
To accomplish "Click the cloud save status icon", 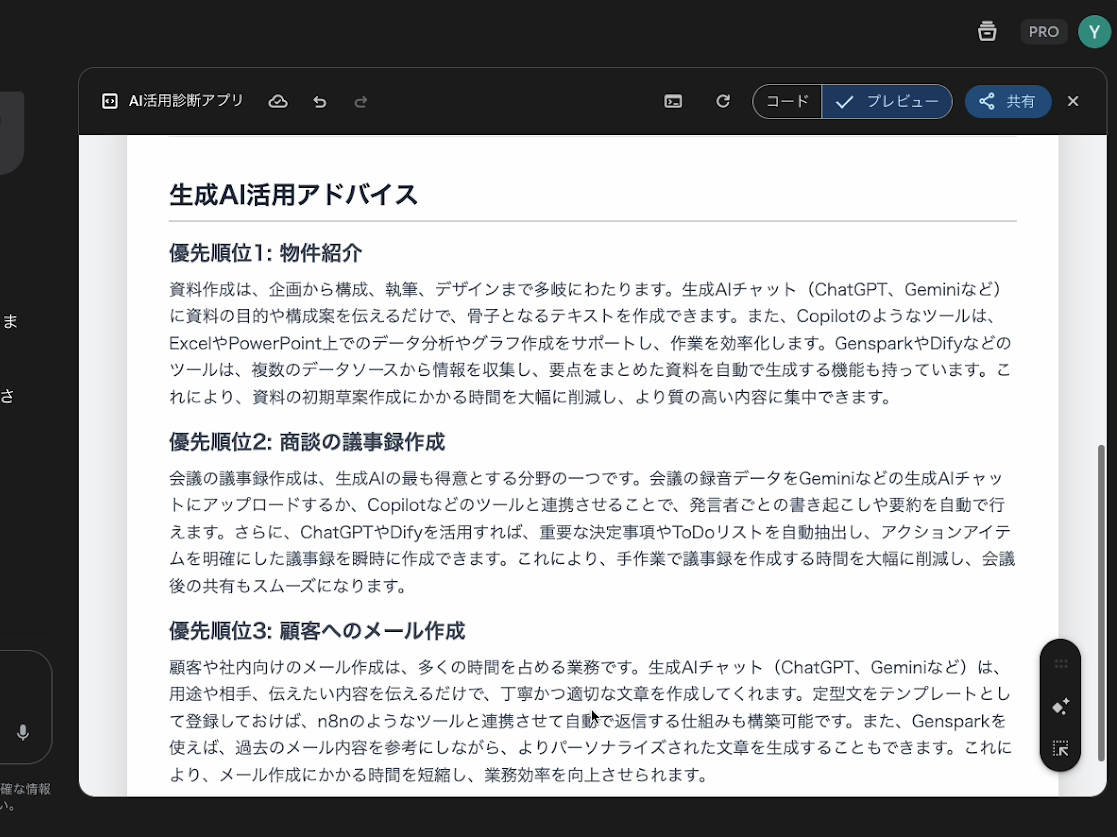I will click(278, 101).
